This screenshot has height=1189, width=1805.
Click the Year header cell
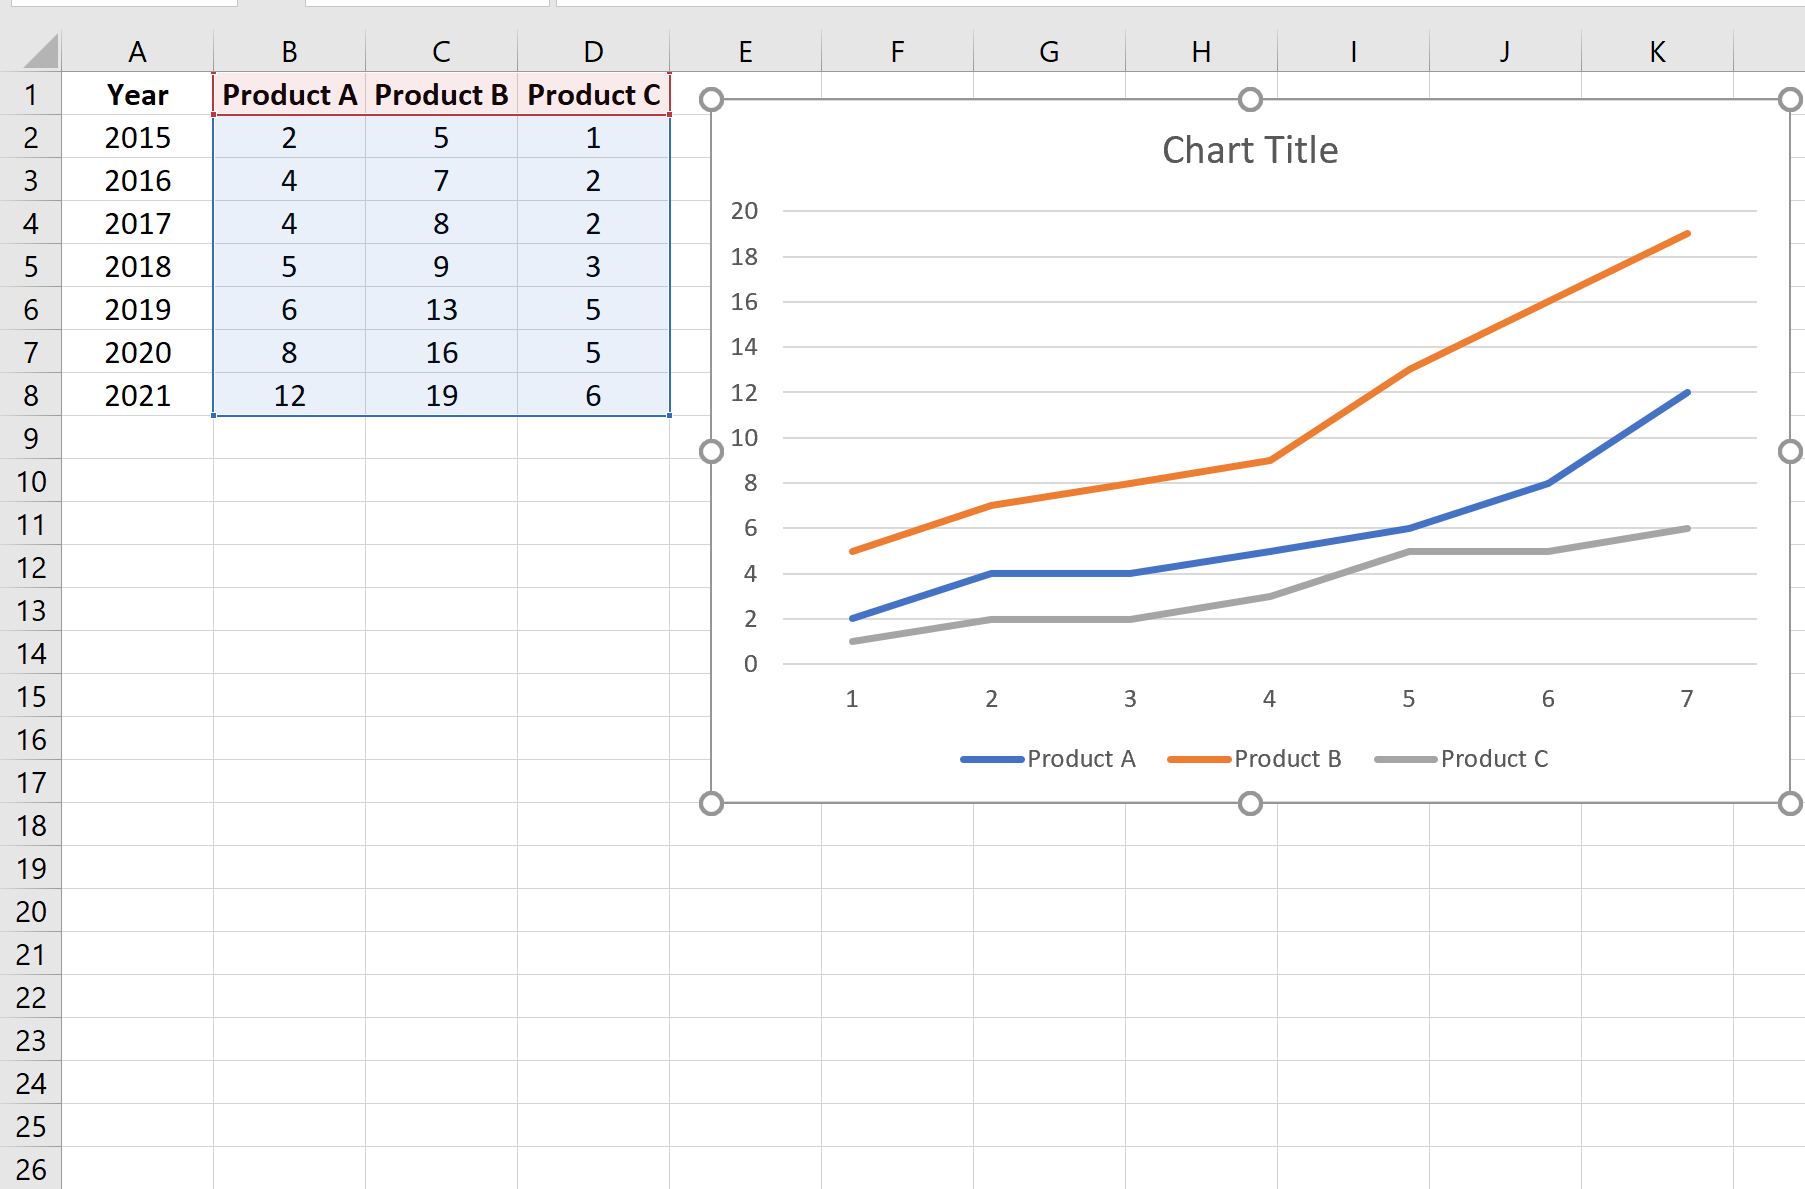coord(138,94)
